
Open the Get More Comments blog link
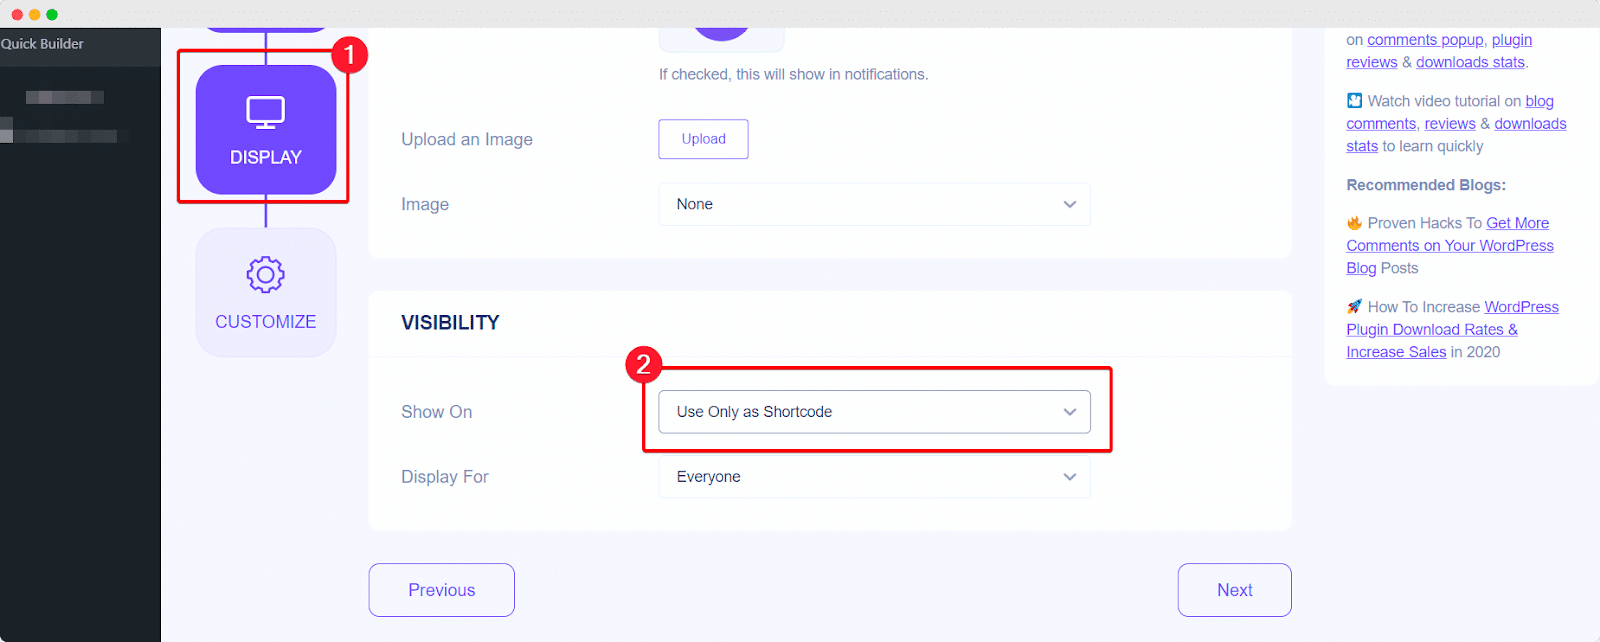click(x=1450, y=245)
